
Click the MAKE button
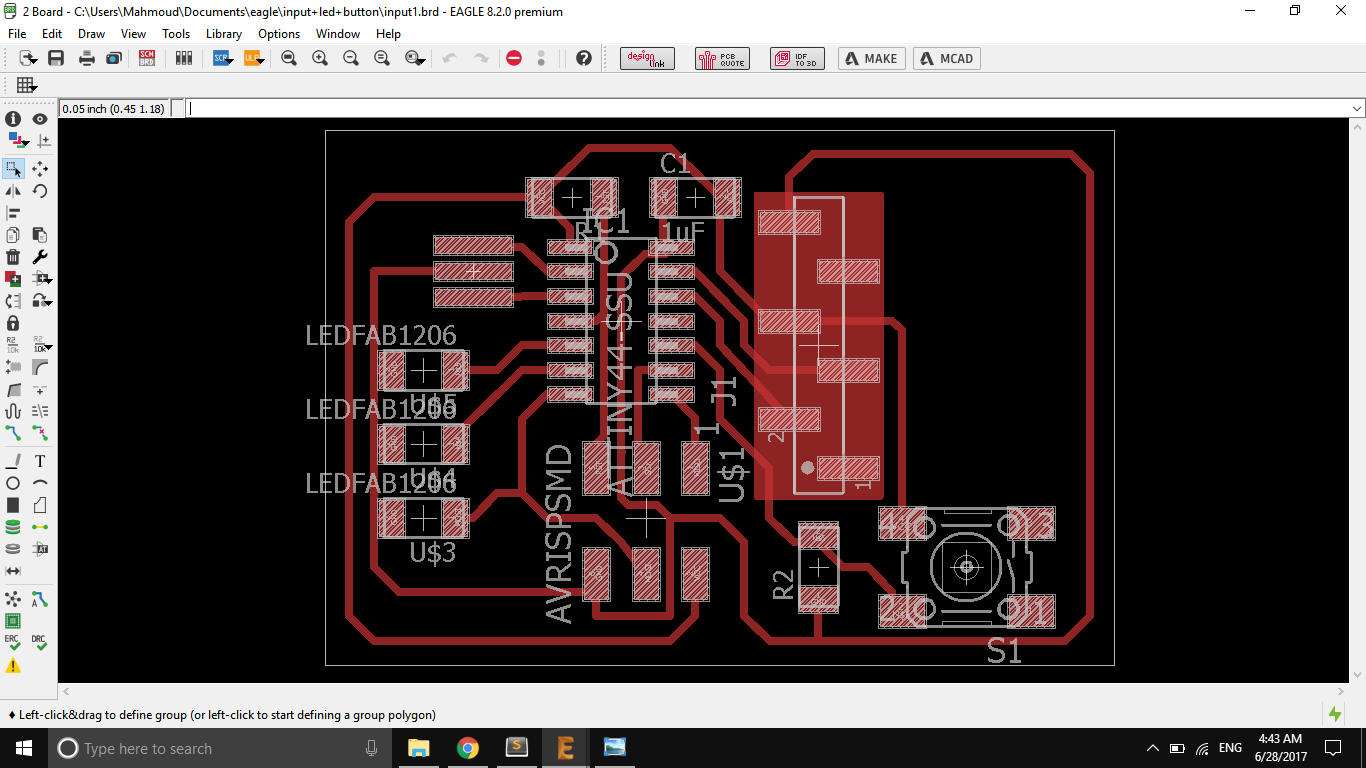click(x=872, y=58)
